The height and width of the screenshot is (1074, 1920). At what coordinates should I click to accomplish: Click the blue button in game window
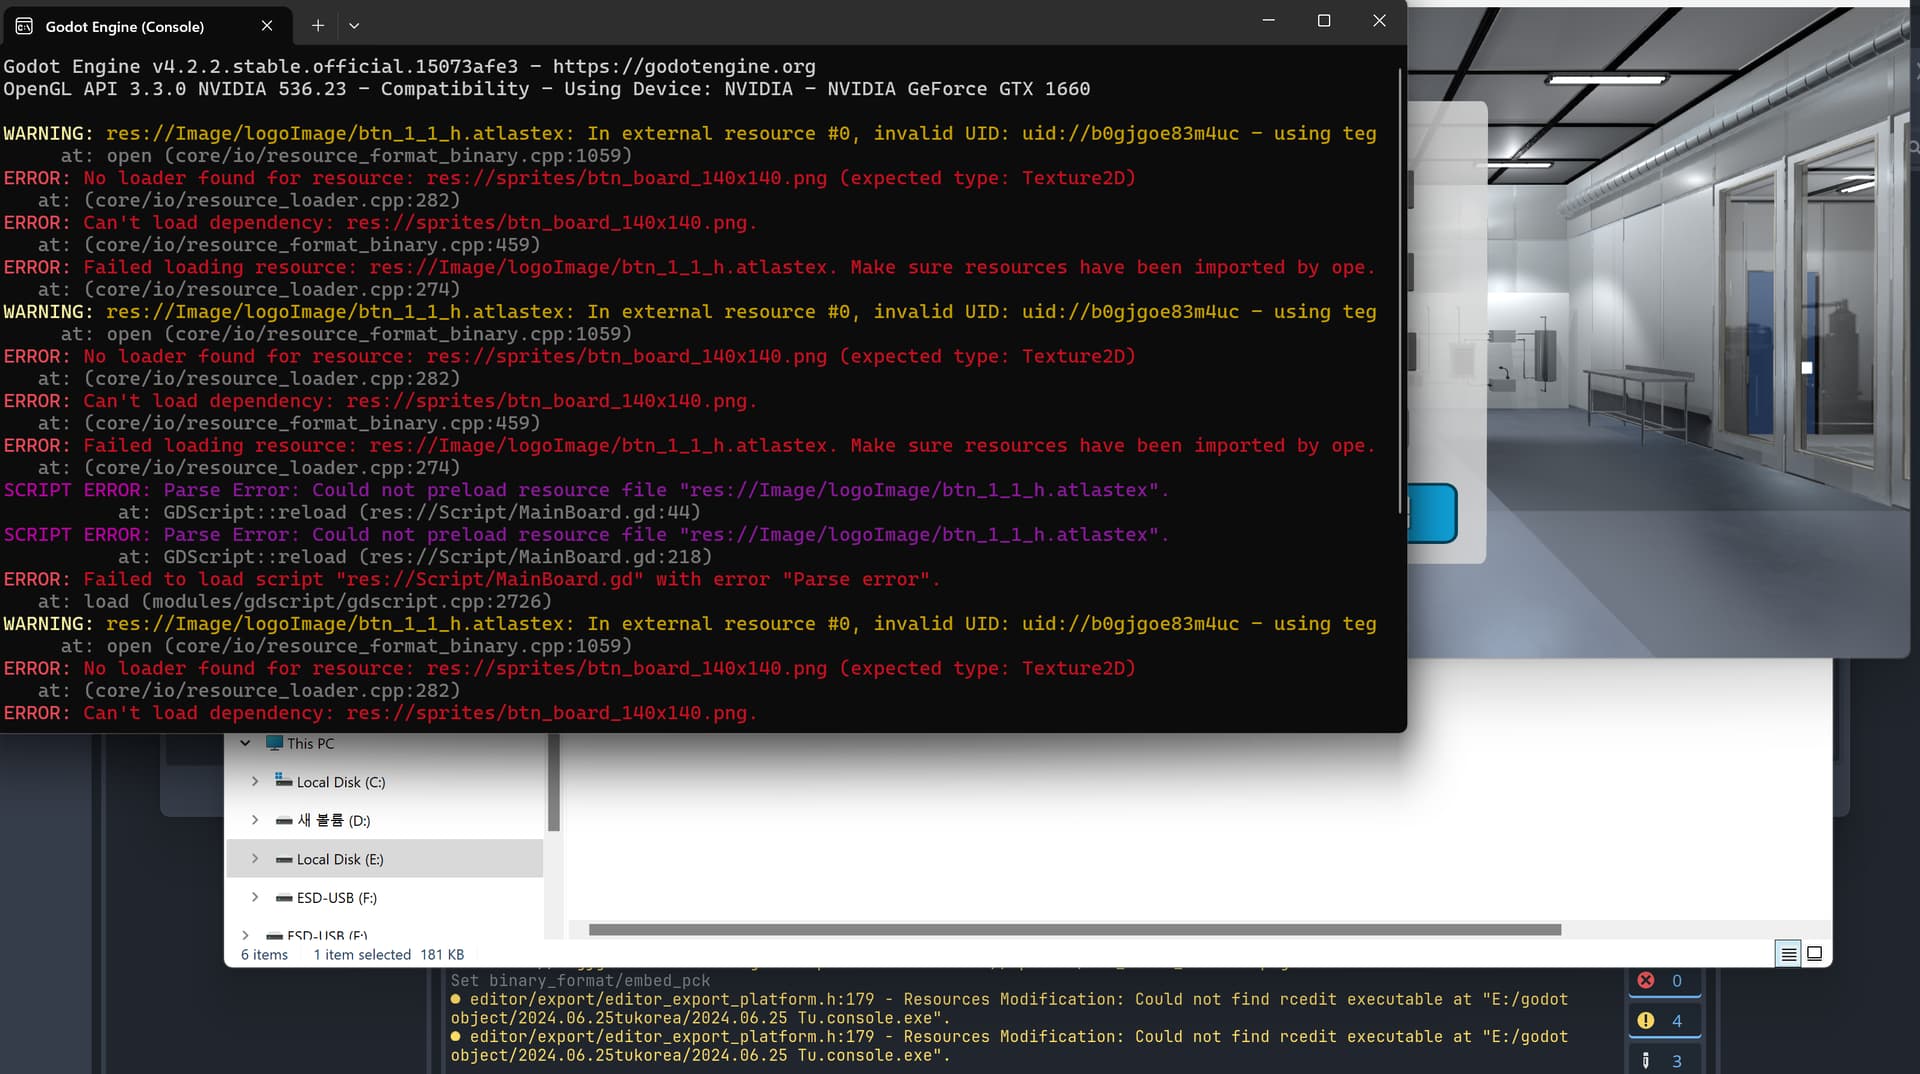tap(1432, 513)
